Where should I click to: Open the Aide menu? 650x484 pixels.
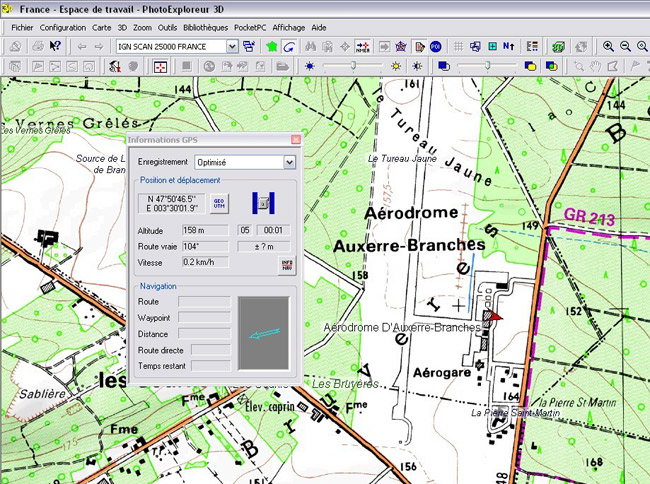(319, 28)
